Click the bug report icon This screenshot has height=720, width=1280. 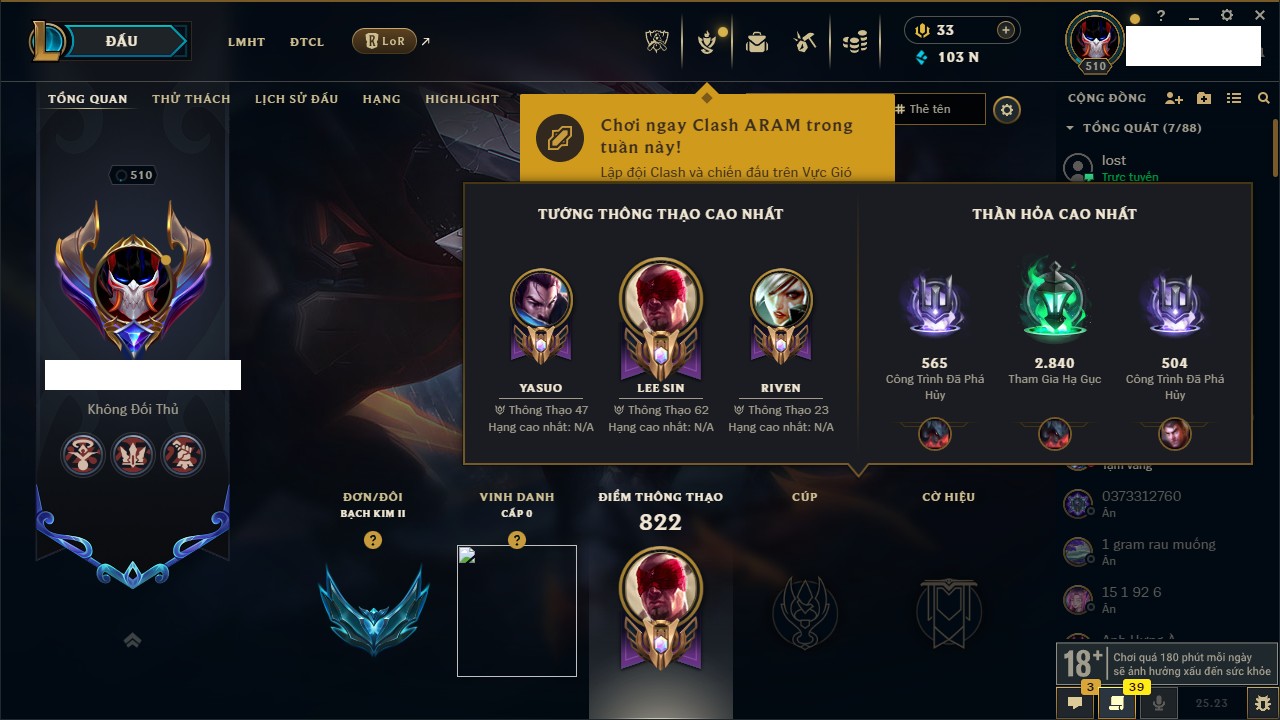point(1263,703)
